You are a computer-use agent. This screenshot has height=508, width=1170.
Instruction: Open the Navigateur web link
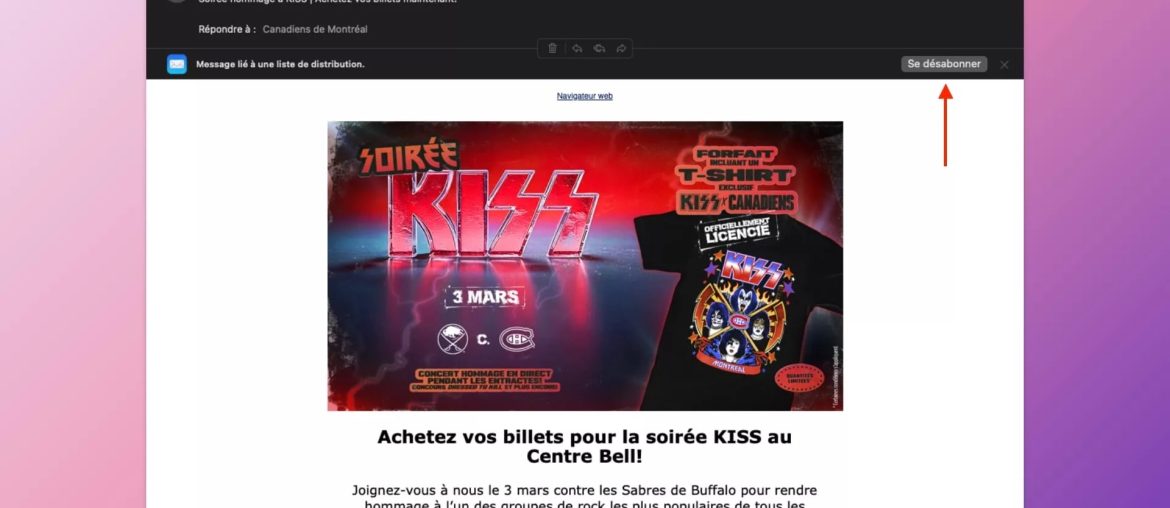(x=584, y=96)
